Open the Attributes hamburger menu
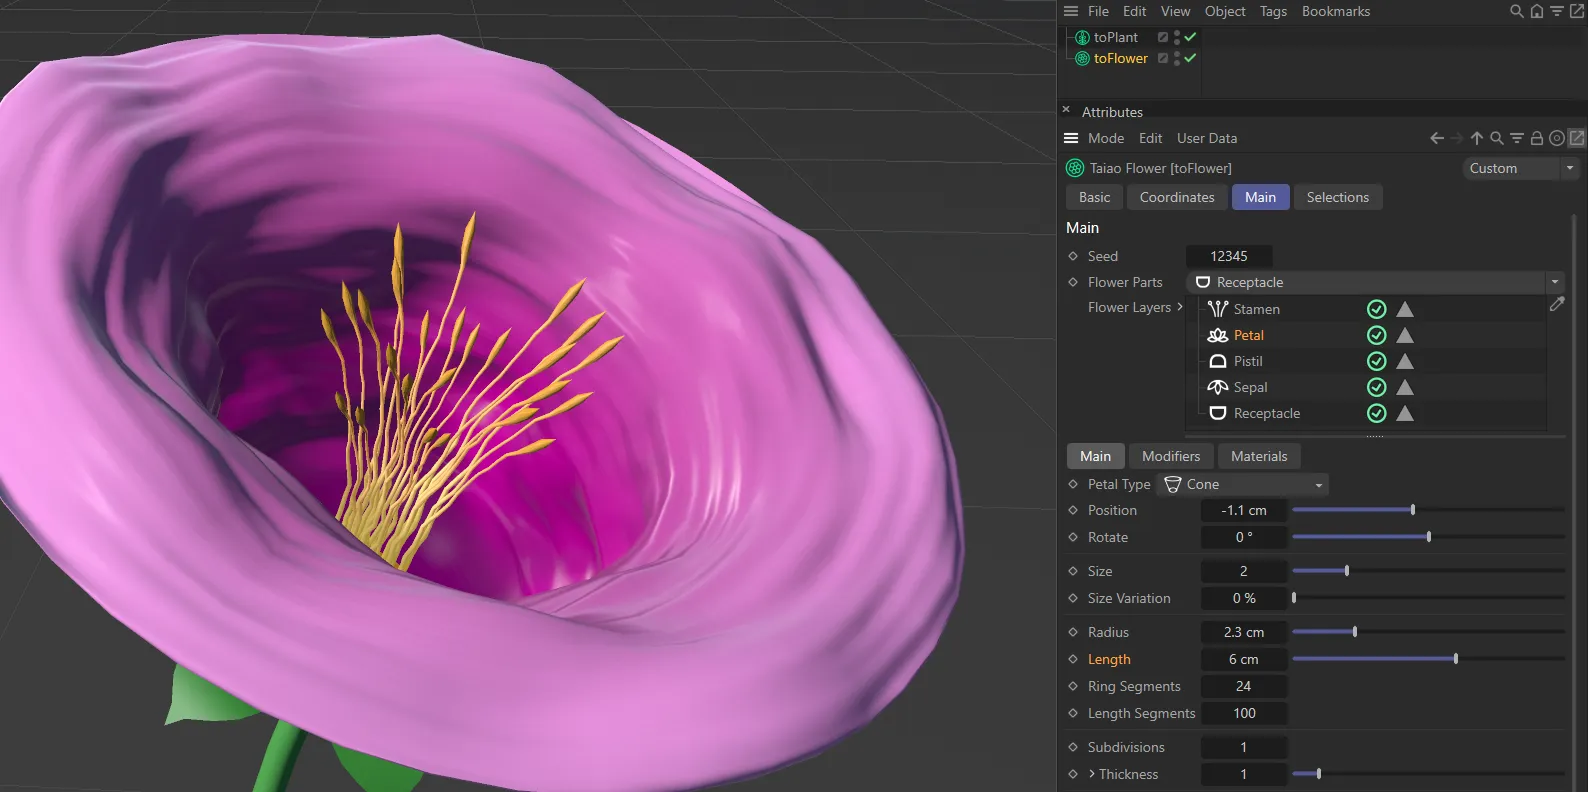 pos(1071,138)
